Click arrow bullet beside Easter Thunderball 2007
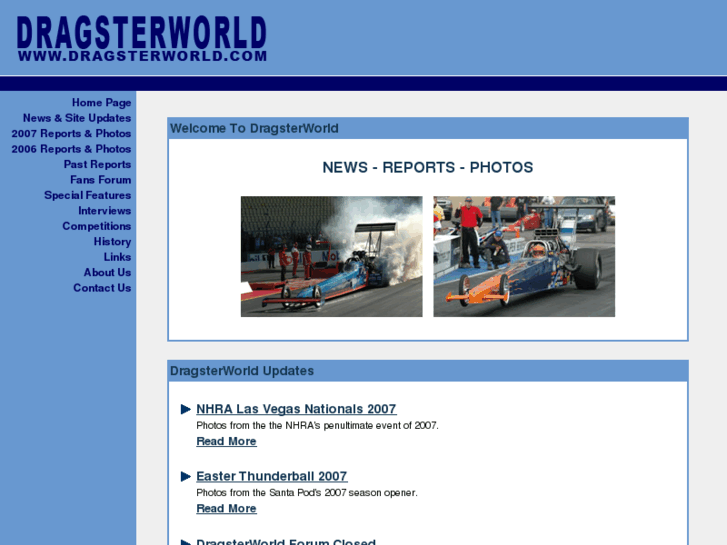 coord(186,476)
